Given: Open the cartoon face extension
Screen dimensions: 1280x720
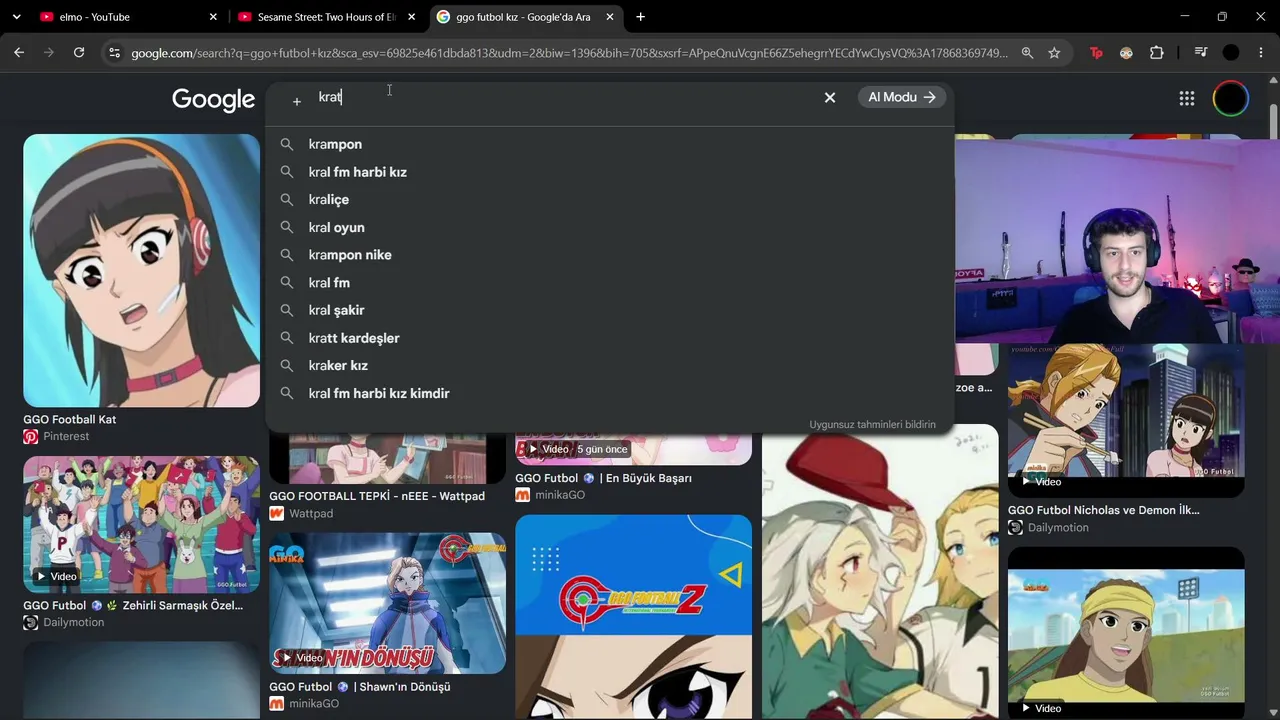Looking at the screenshot, I should tap(1126, 53).
